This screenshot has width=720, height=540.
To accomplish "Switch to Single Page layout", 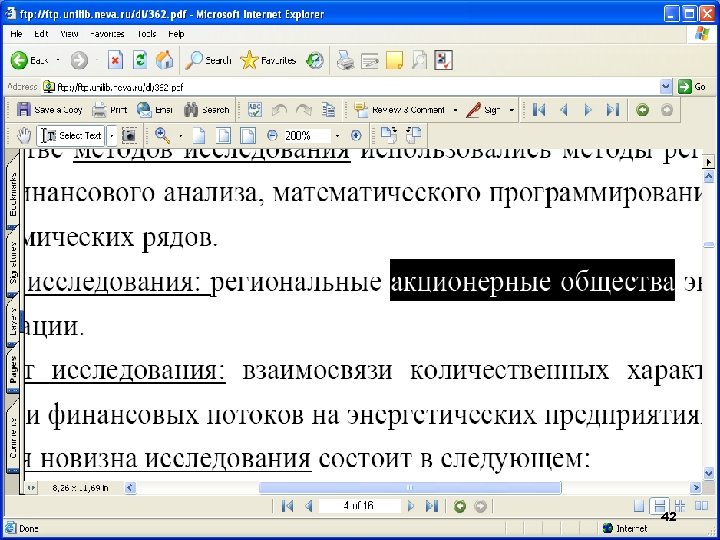I will (639, 506).
